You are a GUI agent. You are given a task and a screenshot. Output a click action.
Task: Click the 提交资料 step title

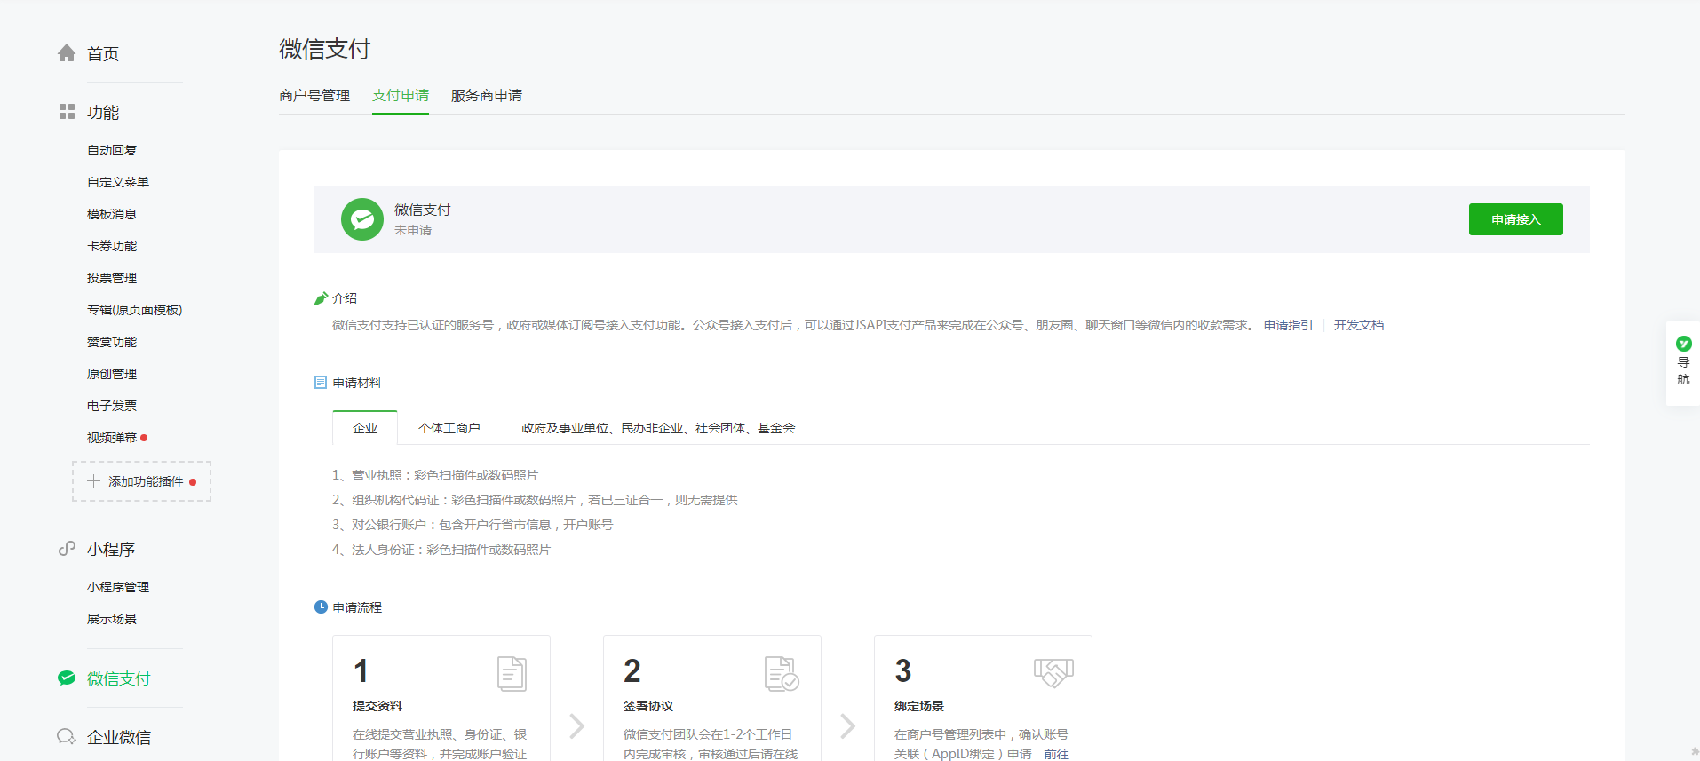click(x=377, y=706)
